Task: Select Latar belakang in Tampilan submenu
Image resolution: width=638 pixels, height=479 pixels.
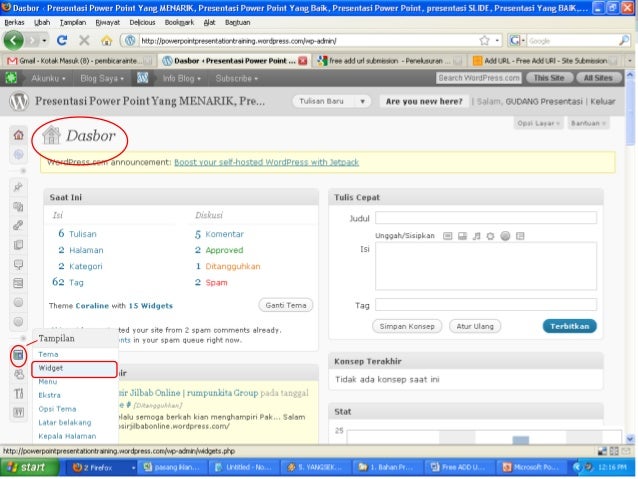Action: [65, 422]
